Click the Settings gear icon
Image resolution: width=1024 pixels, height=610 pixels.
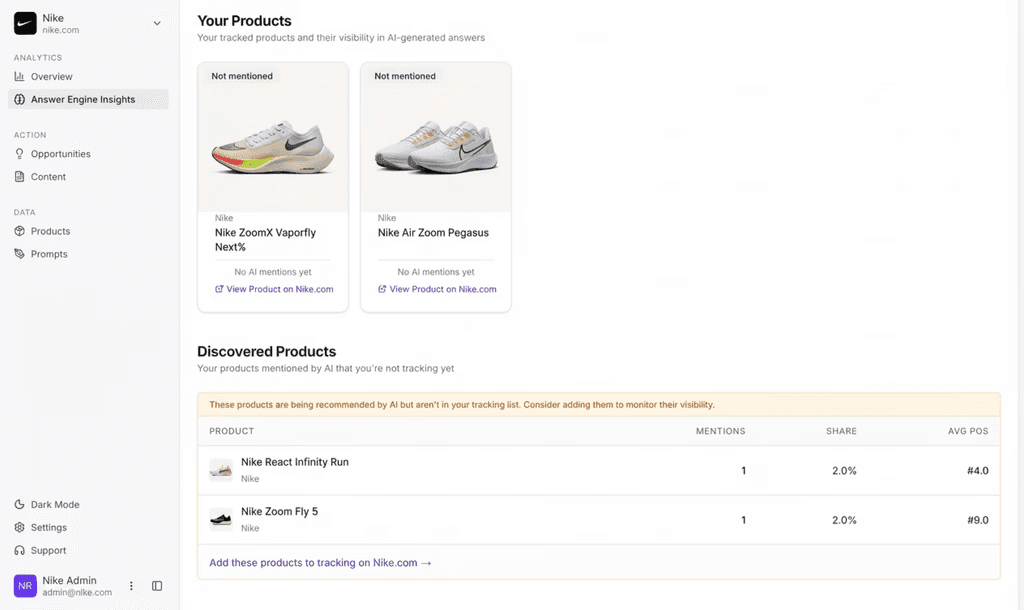click(x=20, y=528)
